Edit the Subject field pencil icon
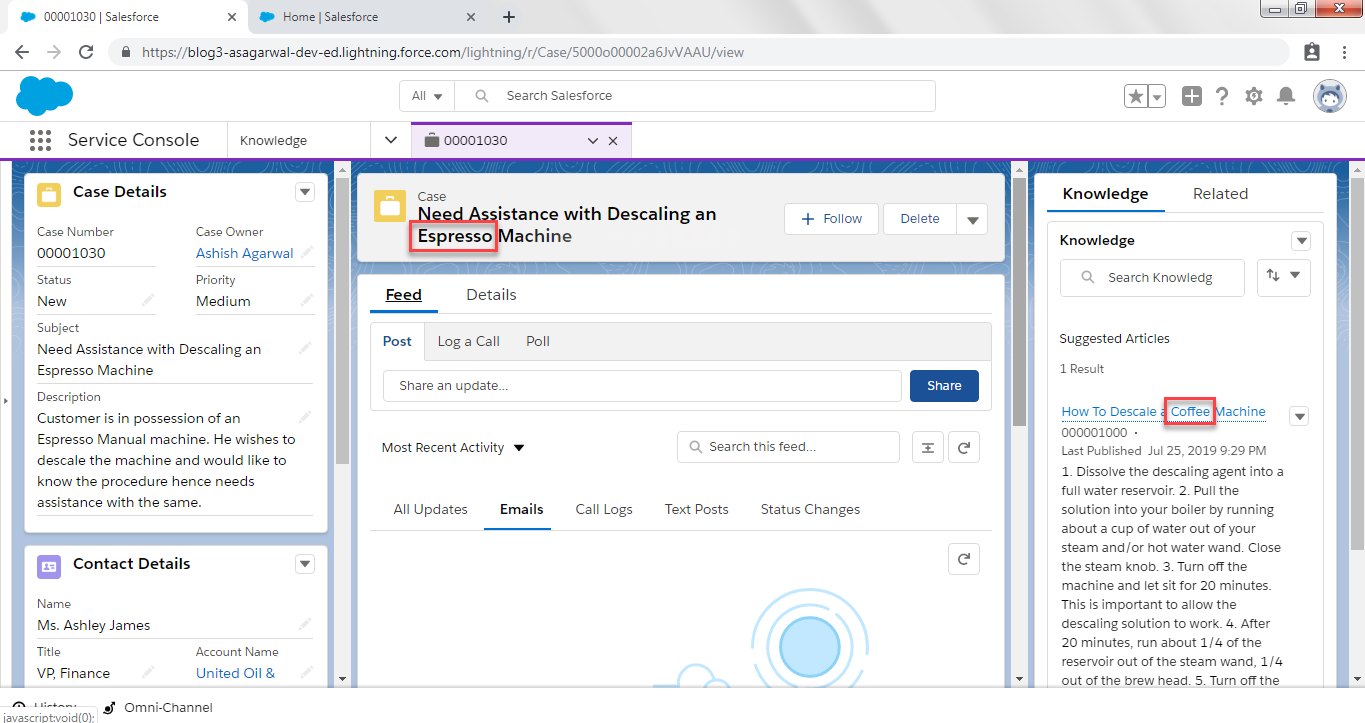1365x723 pixels. 306,348
